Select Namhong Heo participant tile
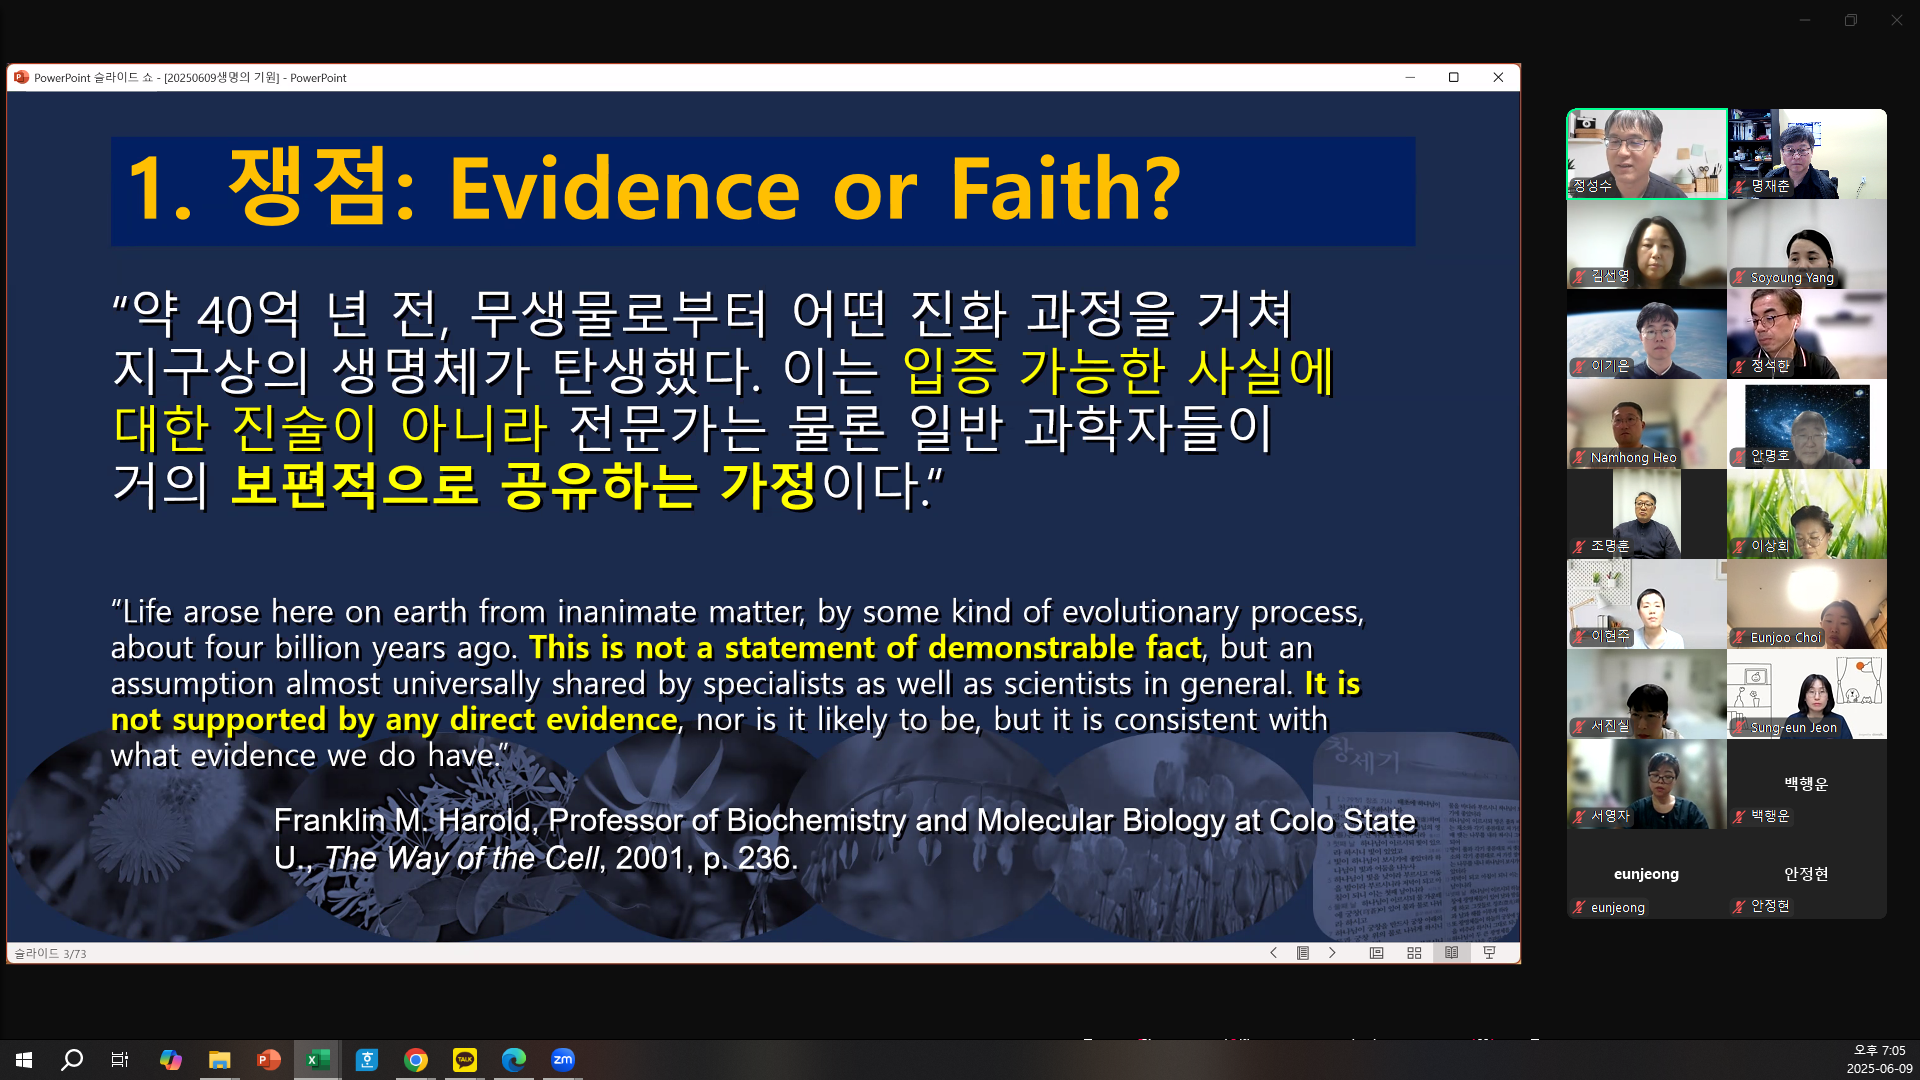Image resolution: width=1920 pixels, height=1080 pixels. [x=1646, y=424]
